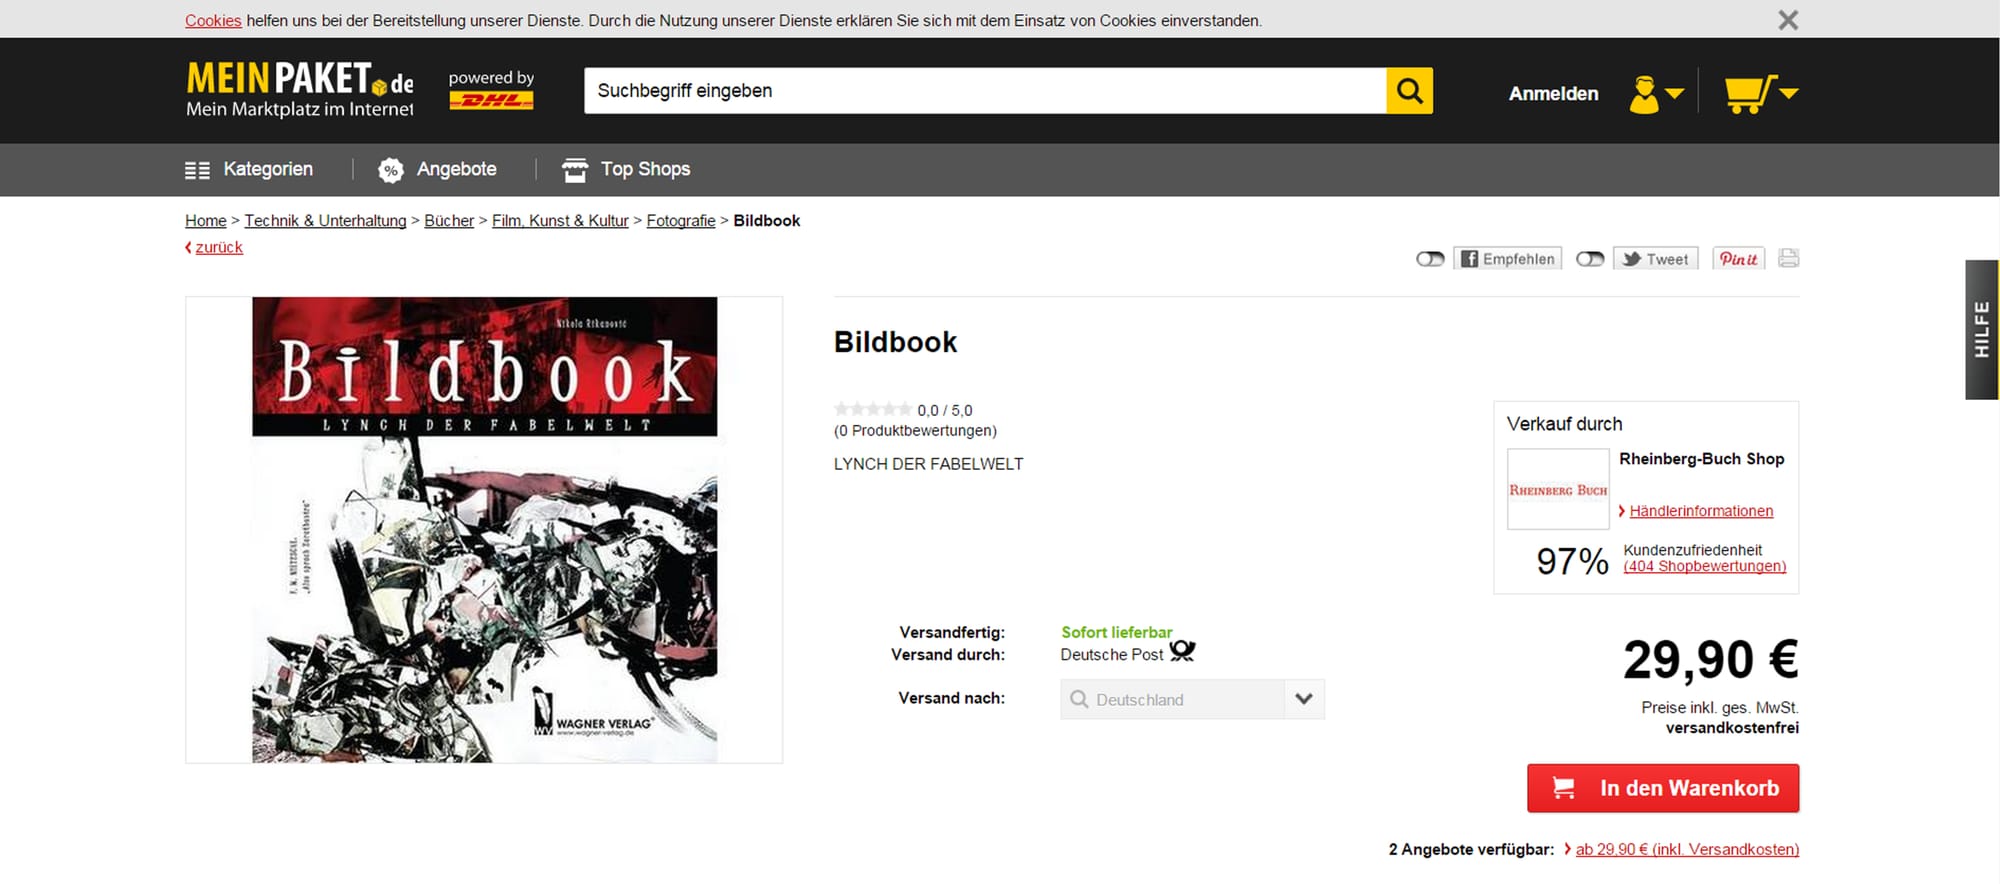Open the Top Shops menu
Viewport: 2000px width, 884px height.
626,169
